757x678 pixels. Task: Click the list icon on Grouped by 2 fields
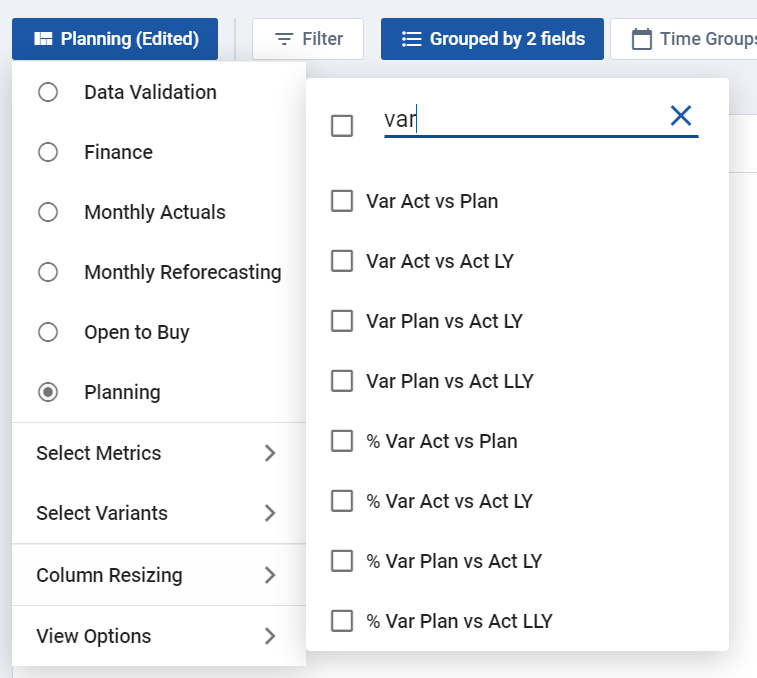point(412,39)
